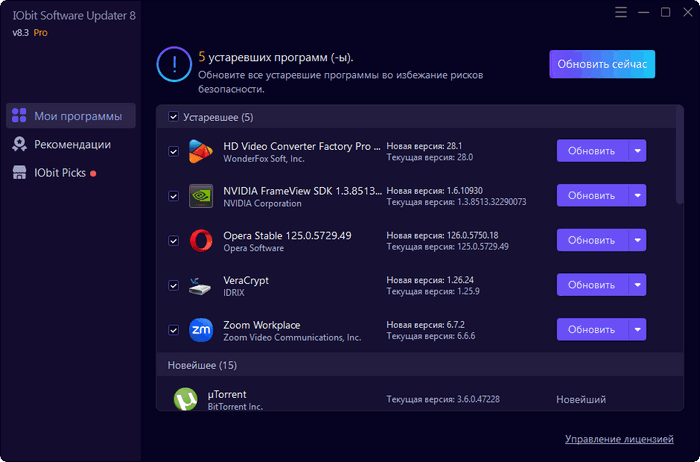Click Обновить for HD Video Converter Factory Pro
The image size is (700, 462).
pyautogui.click(x=592, y=151)
